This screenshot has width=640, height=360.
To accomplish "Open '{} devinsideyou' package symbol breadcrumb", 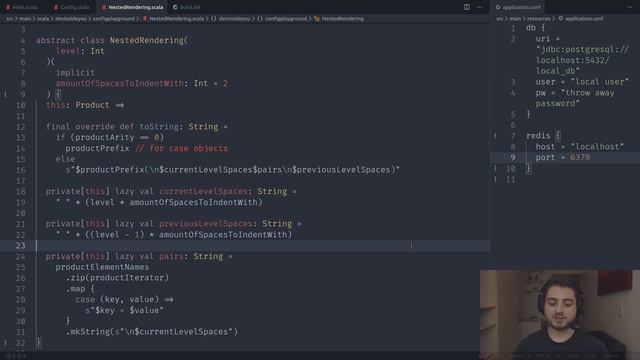I will [x=231, y=19].
